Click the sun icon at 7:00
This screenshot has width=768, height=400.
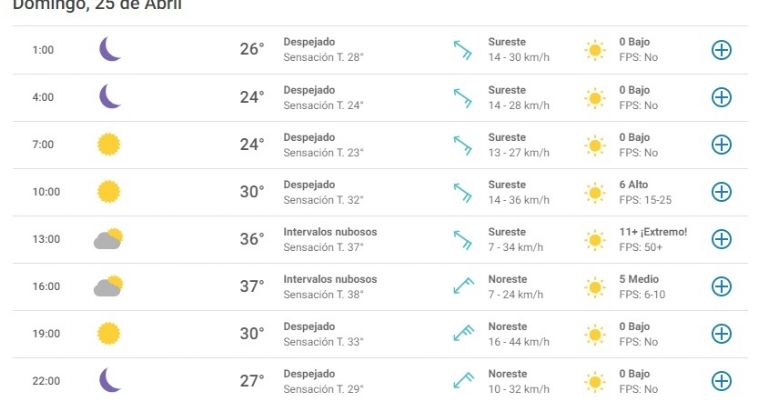pos(109,144)
